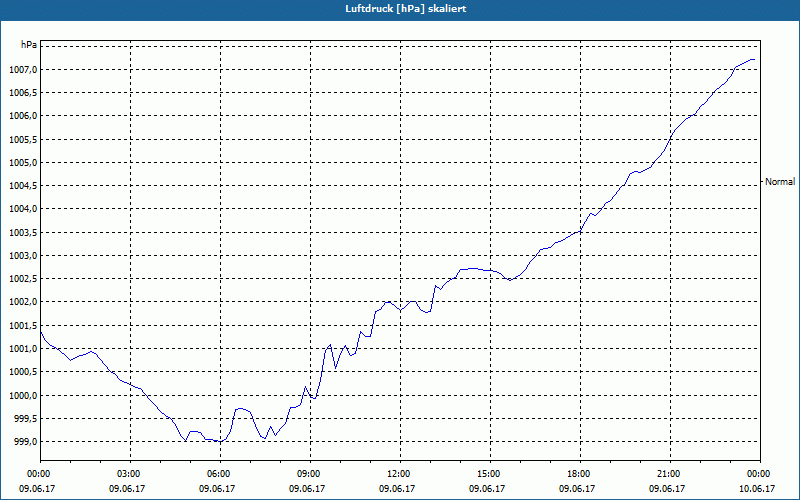Click the 1001,5 axis value
Screen dimensions: 800x500
pos(23,326)
